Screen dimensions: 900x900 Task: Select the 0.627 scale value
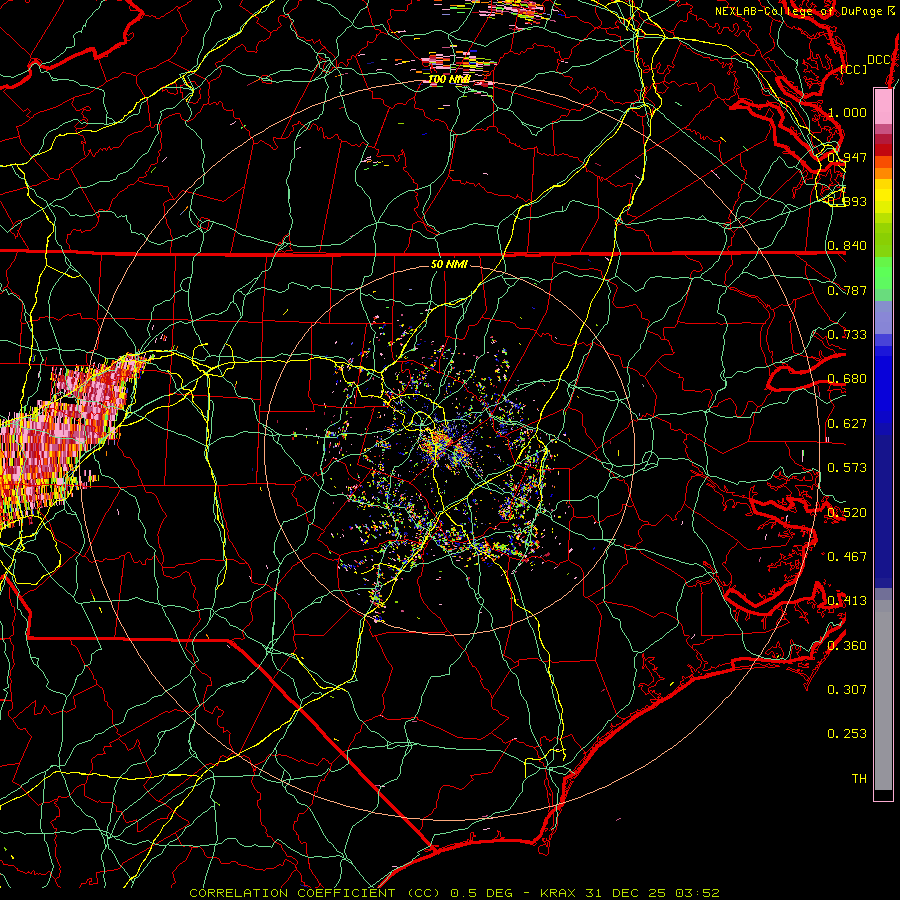click(847, 423)
